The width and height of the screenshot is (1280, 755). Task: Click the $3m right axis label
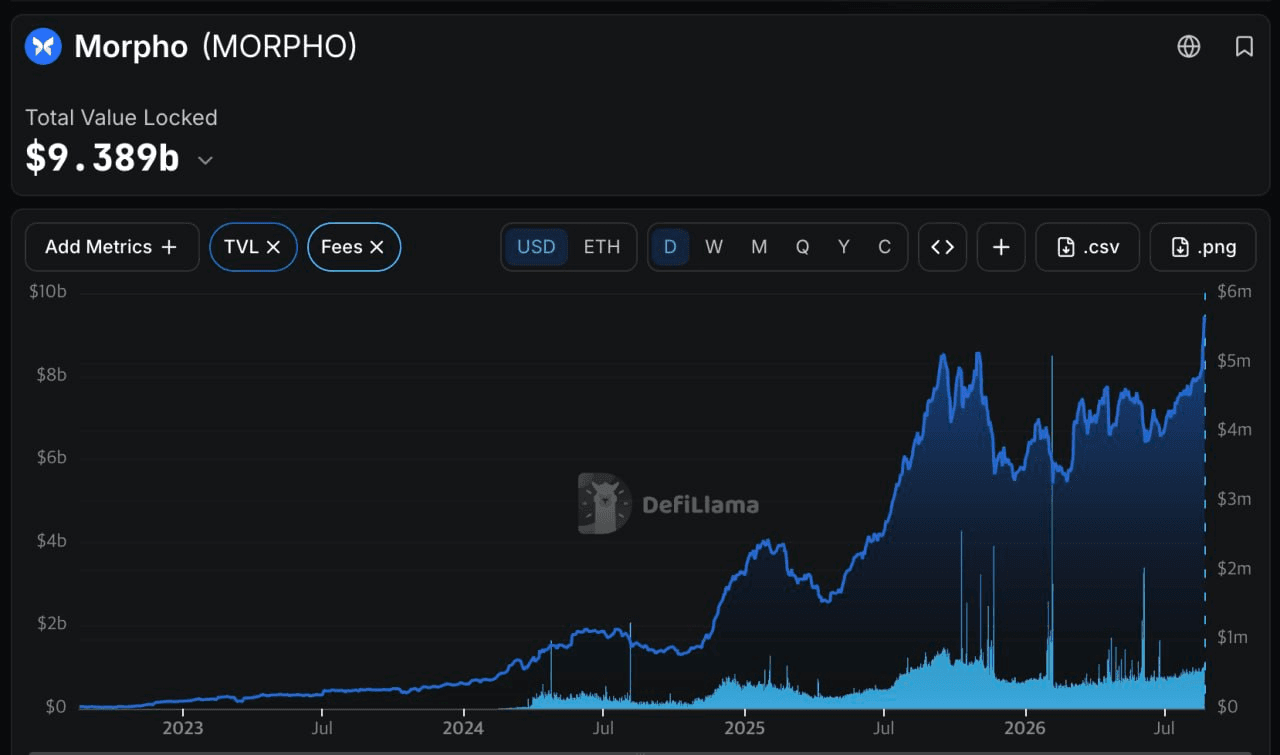1234,499
